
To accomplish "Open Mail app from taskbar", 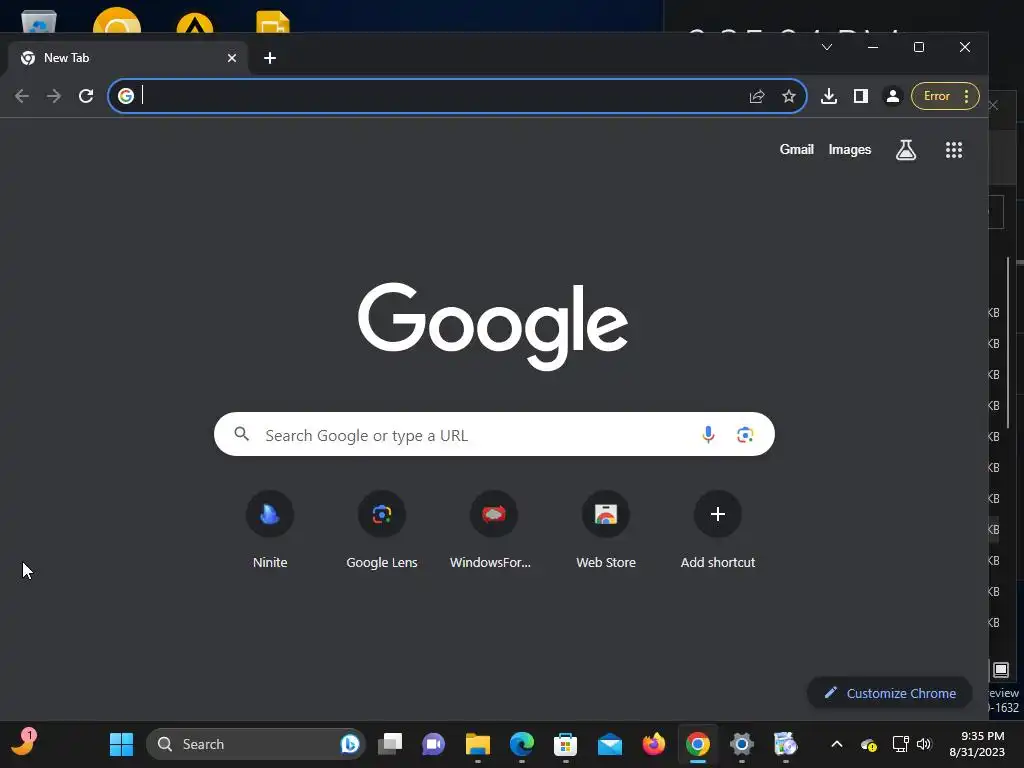I will pyautogui.click(x=609, y=744).
